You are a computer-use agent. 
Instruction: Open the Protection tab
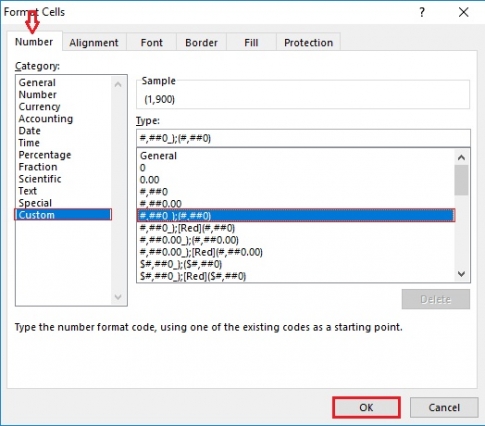tap(308, 43)
